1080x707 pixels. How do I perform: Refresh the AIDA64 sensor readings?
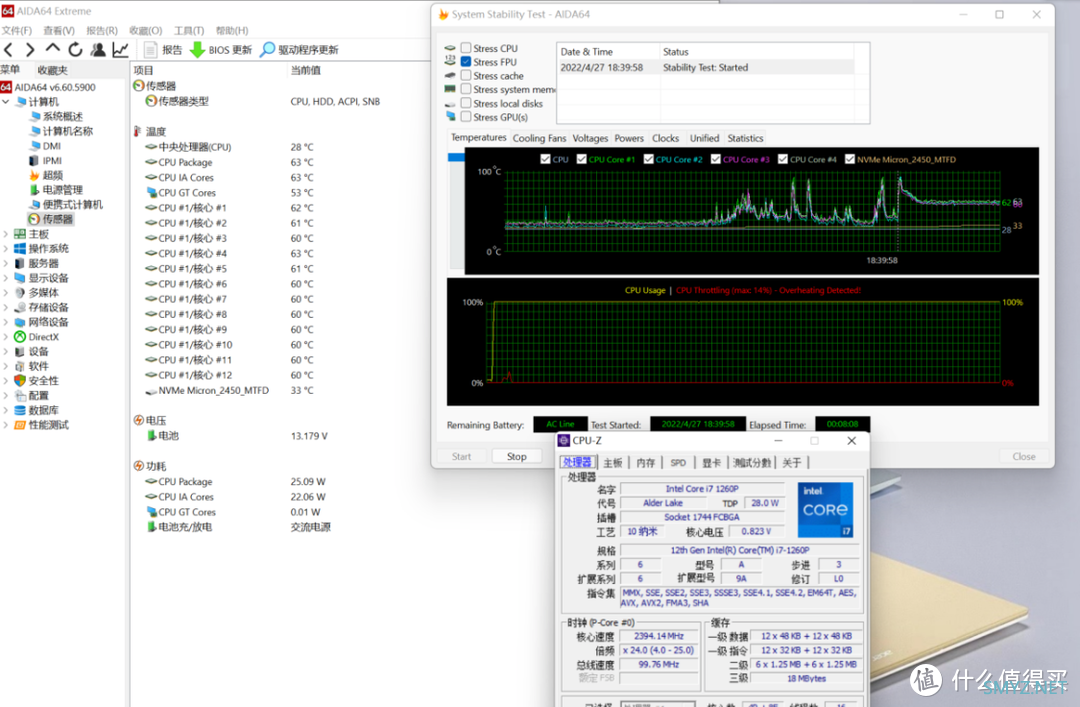coord(75,50)
